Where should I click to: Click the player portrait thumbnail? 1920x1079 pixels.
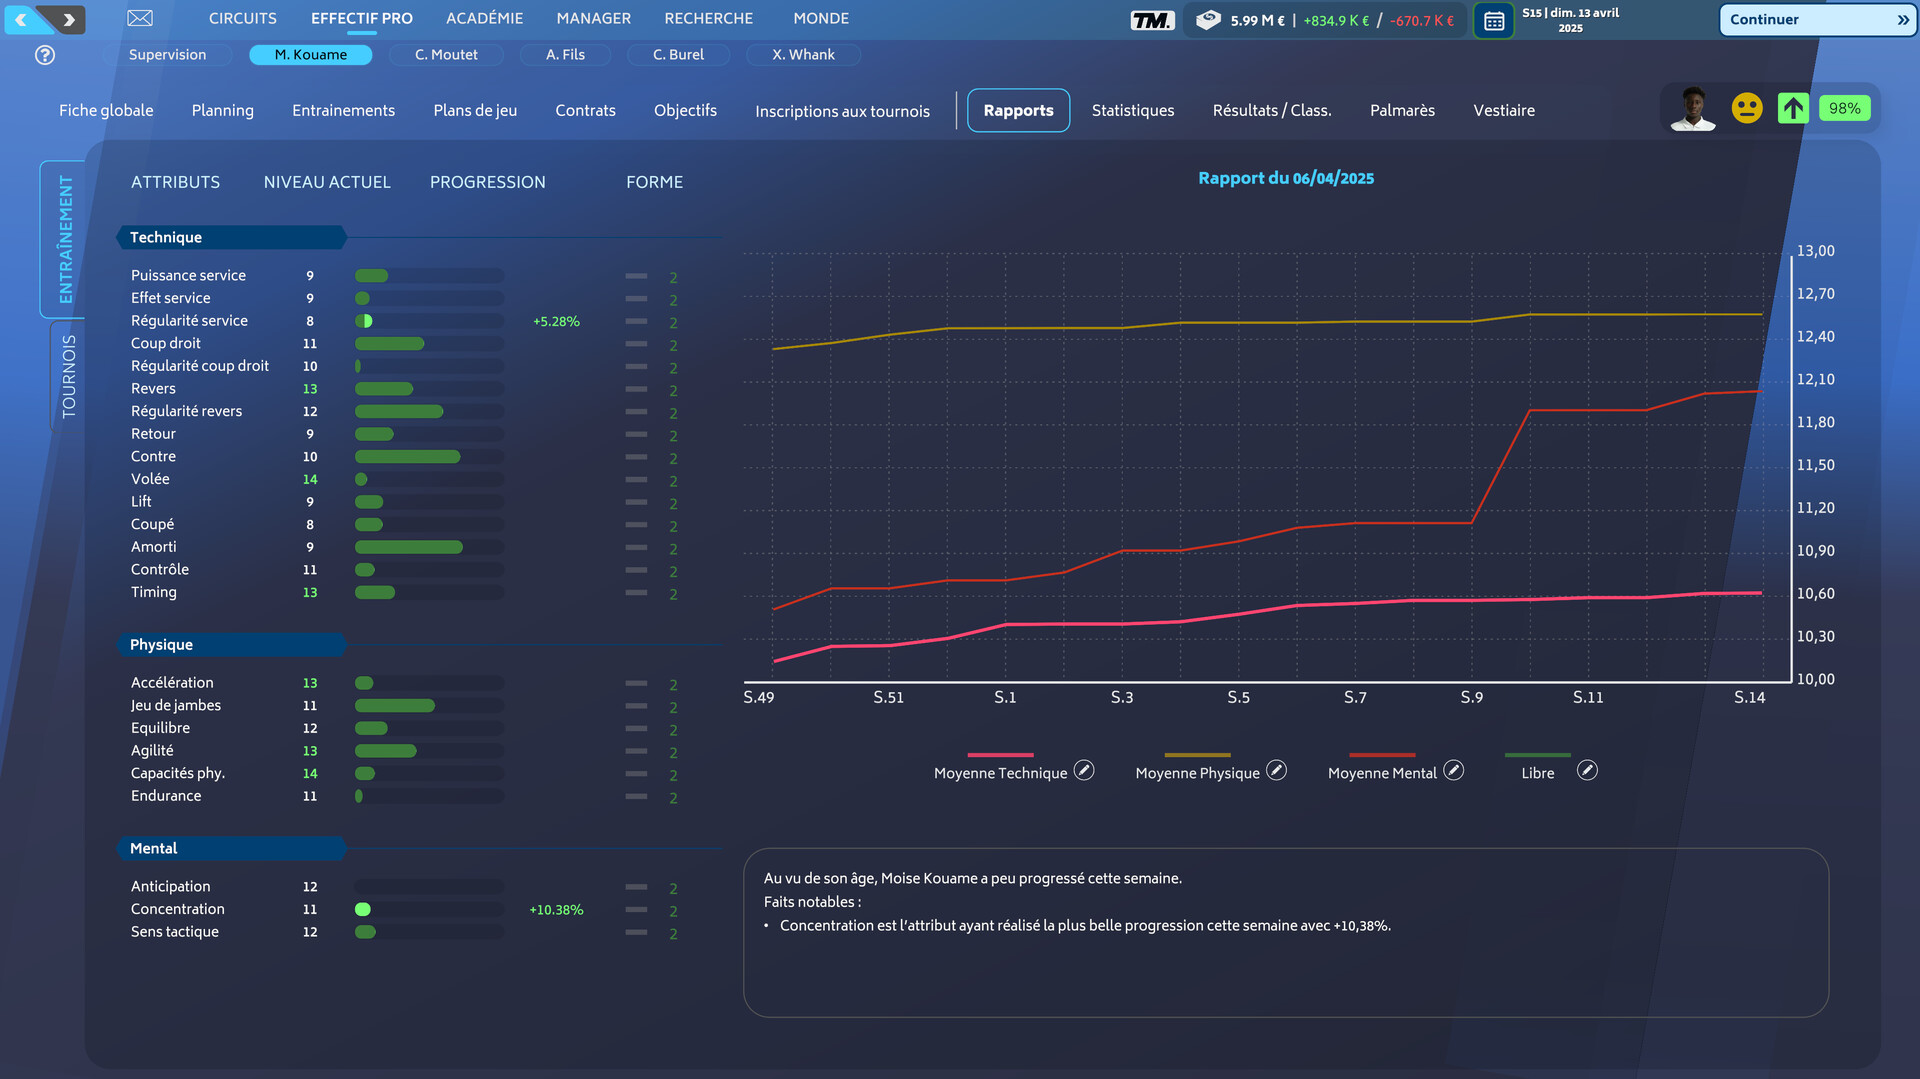(1692, 109)
